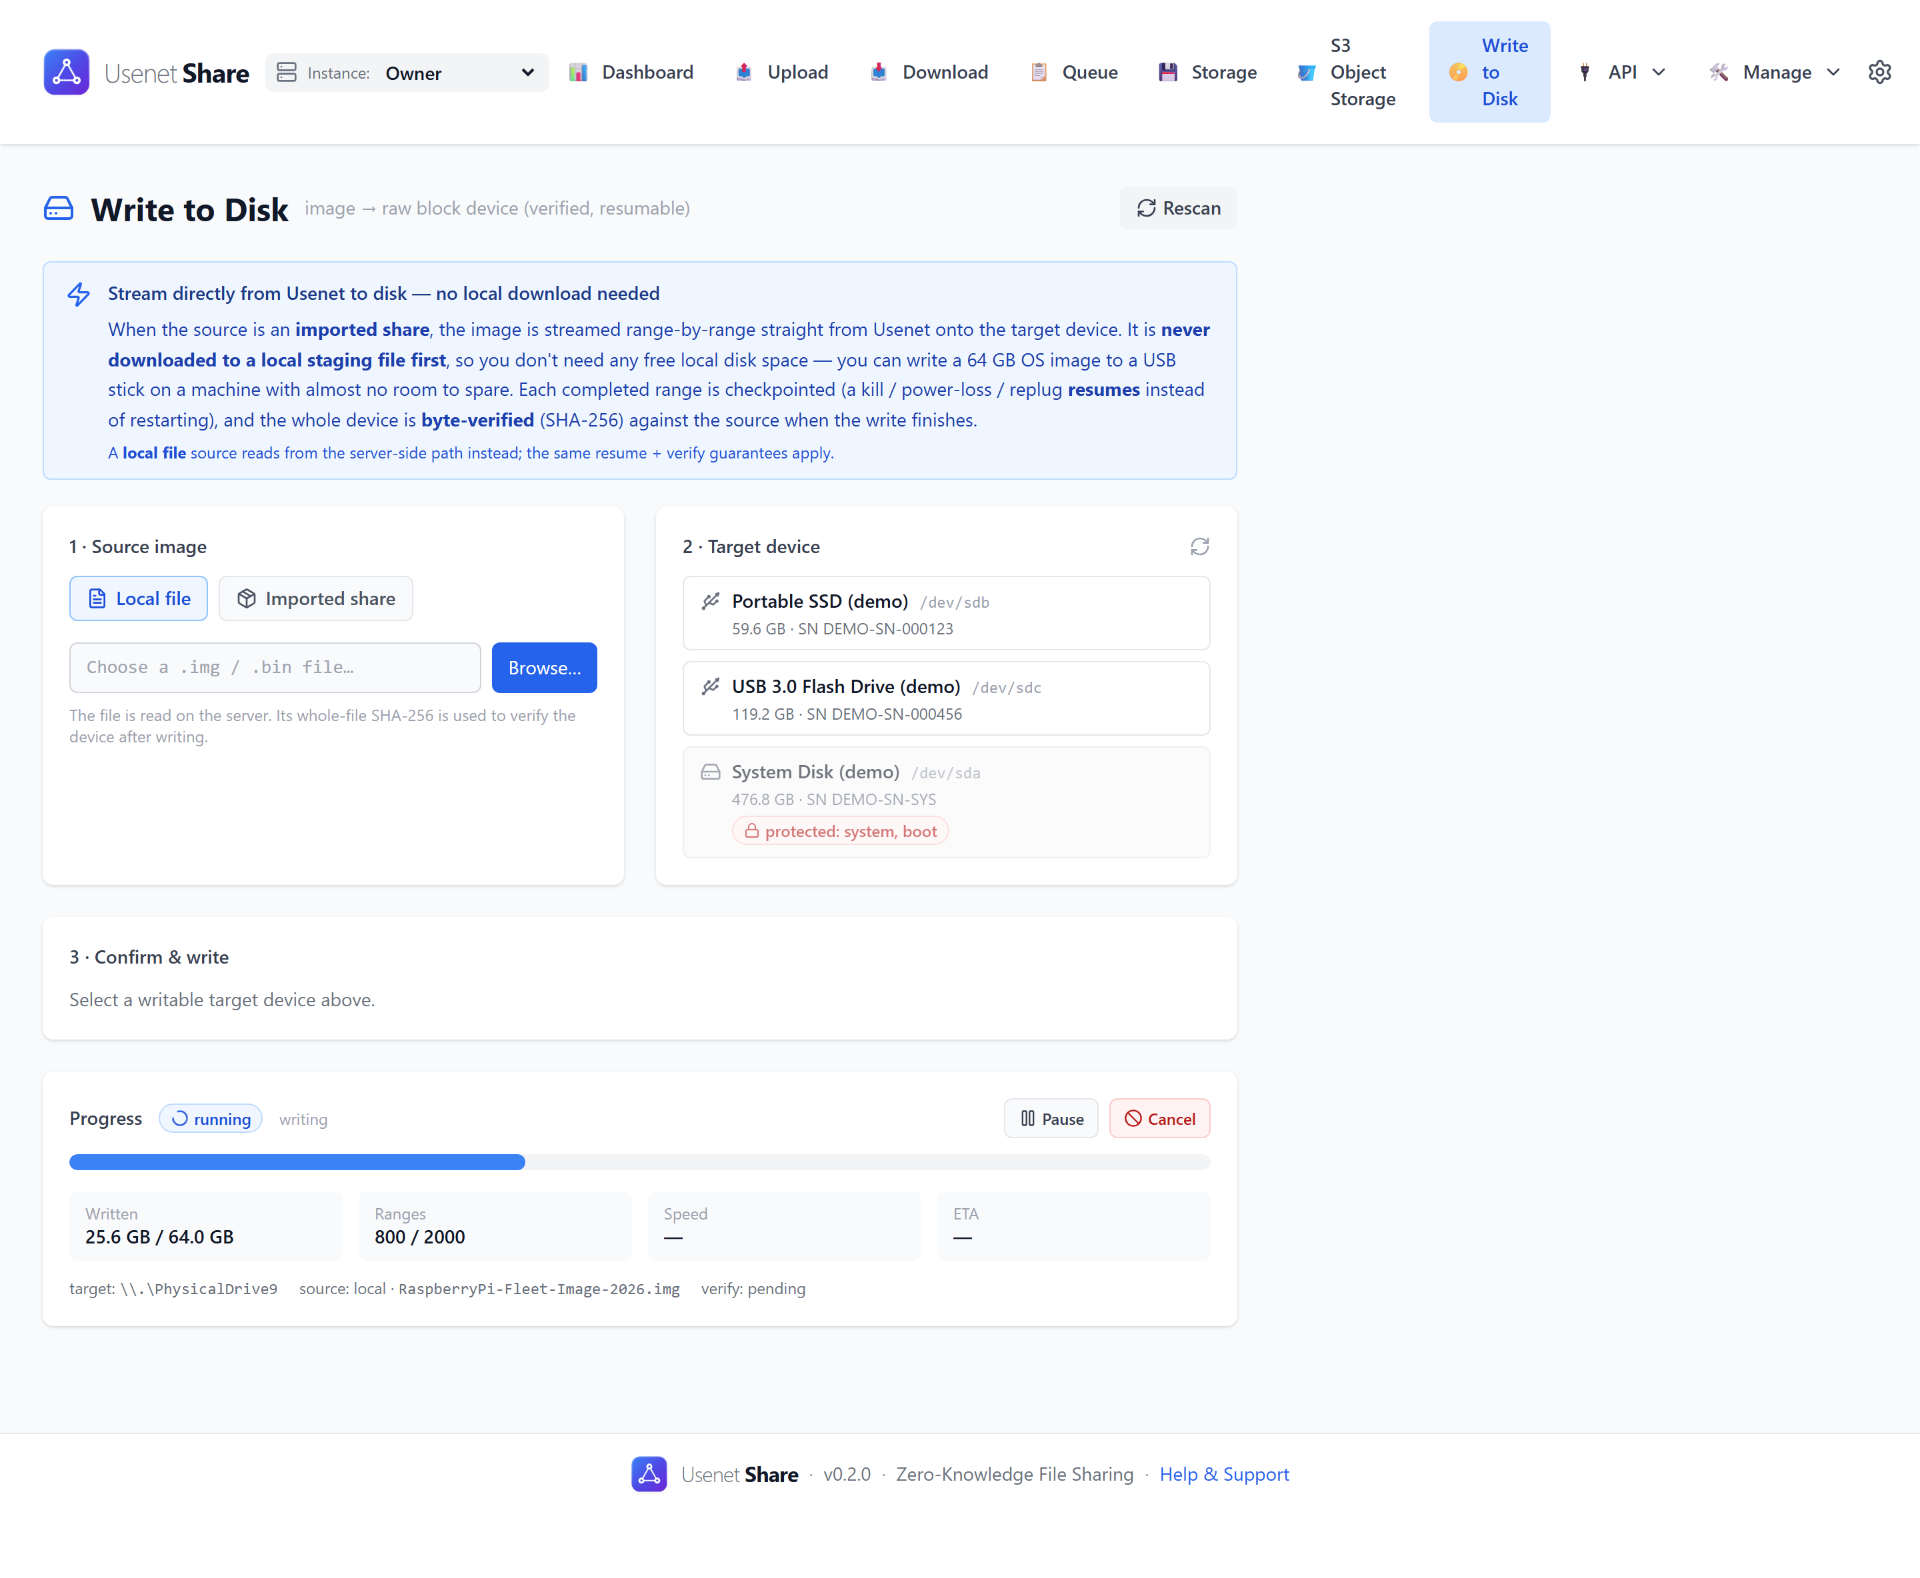Select System Disk (demo) protected device

point(946,802)
